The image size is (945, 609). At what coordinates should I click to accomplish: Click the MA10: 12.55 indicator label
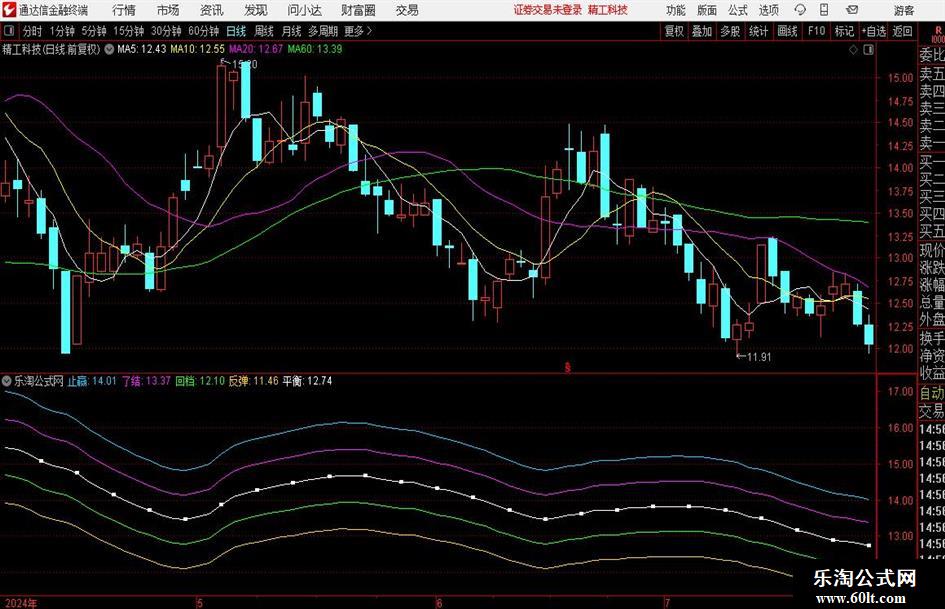[x=198, y=49]
